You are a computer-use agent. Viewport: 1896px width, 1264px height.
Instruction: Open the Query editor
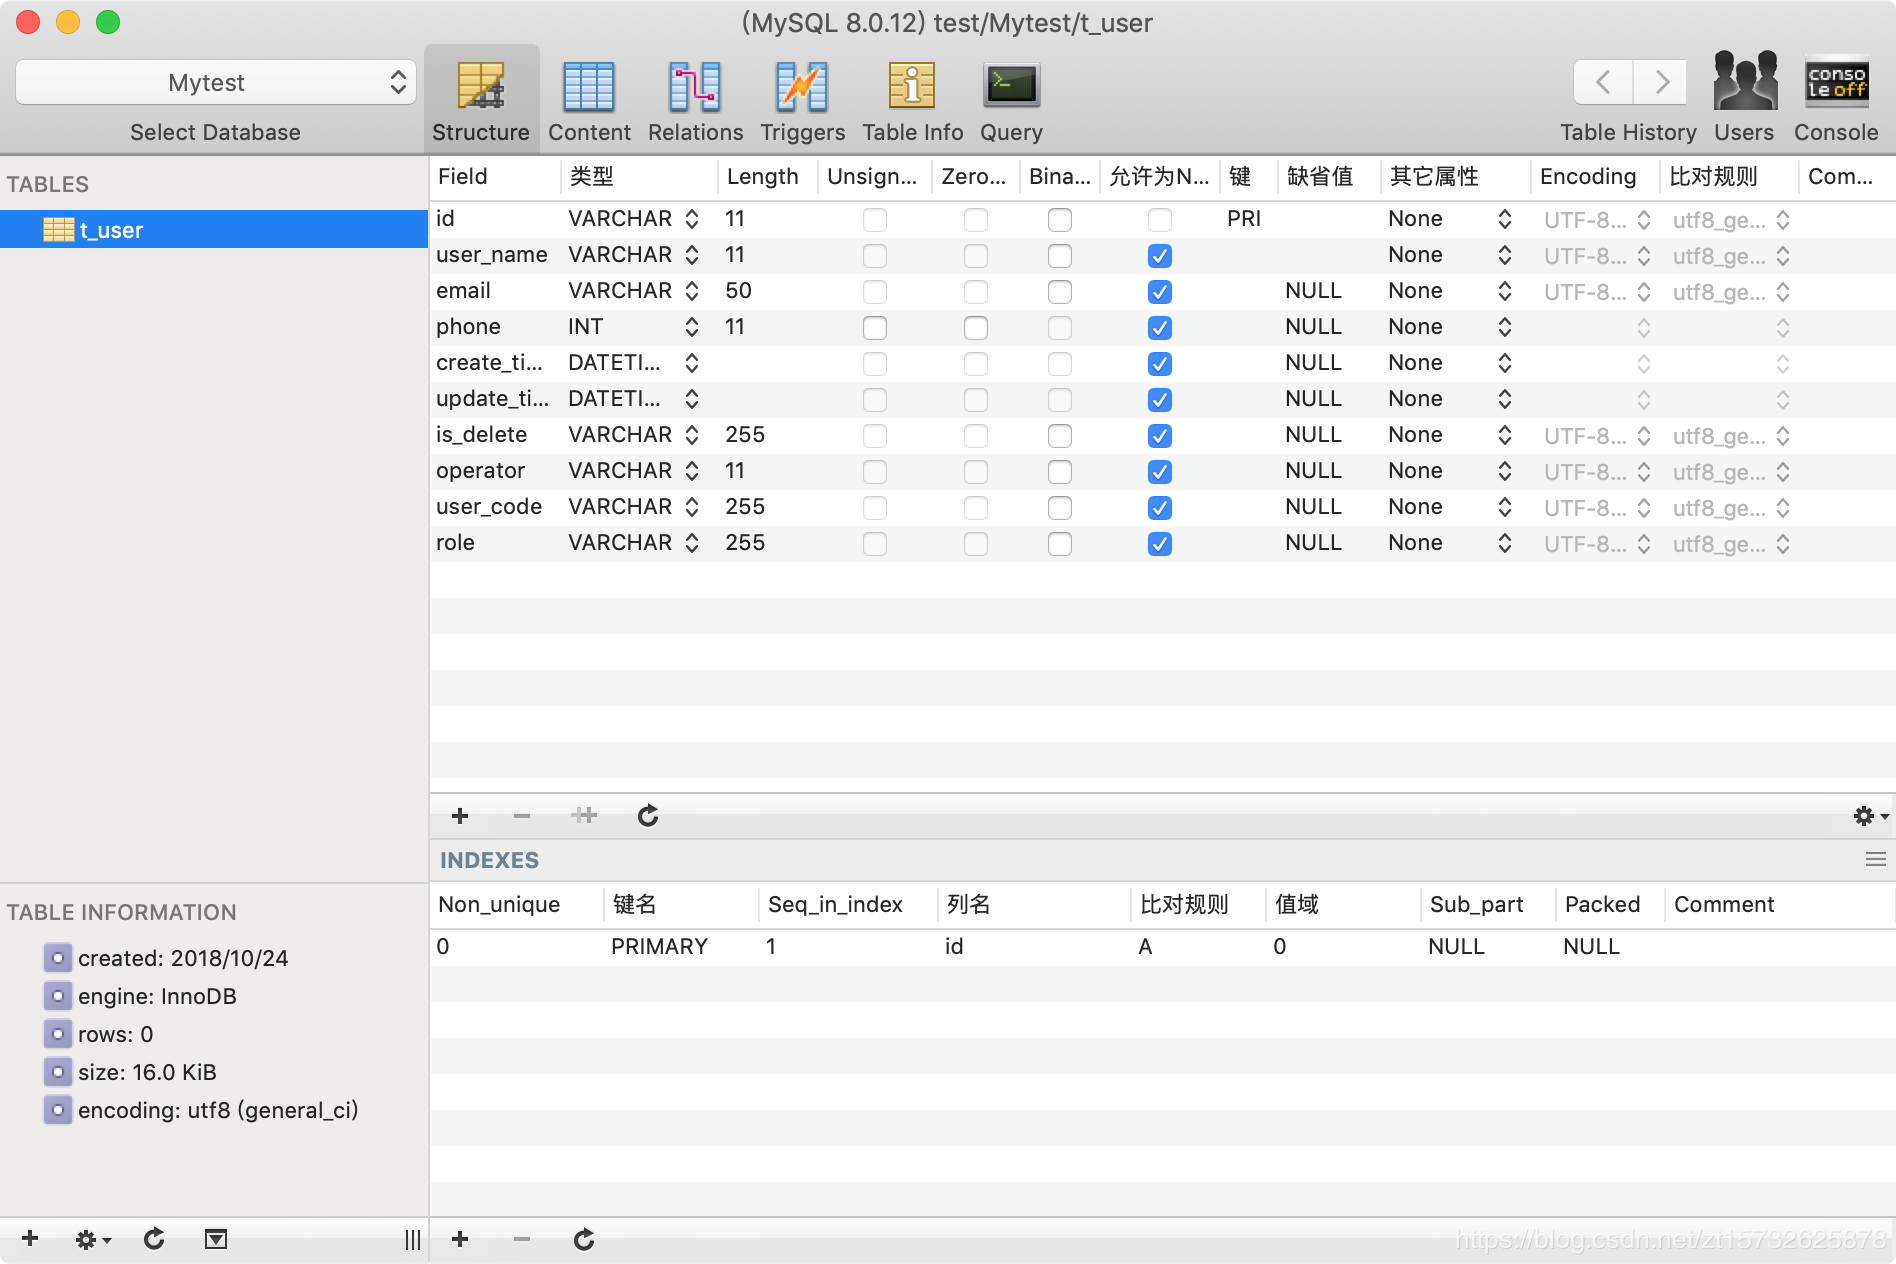click(x=1011, y=100)
